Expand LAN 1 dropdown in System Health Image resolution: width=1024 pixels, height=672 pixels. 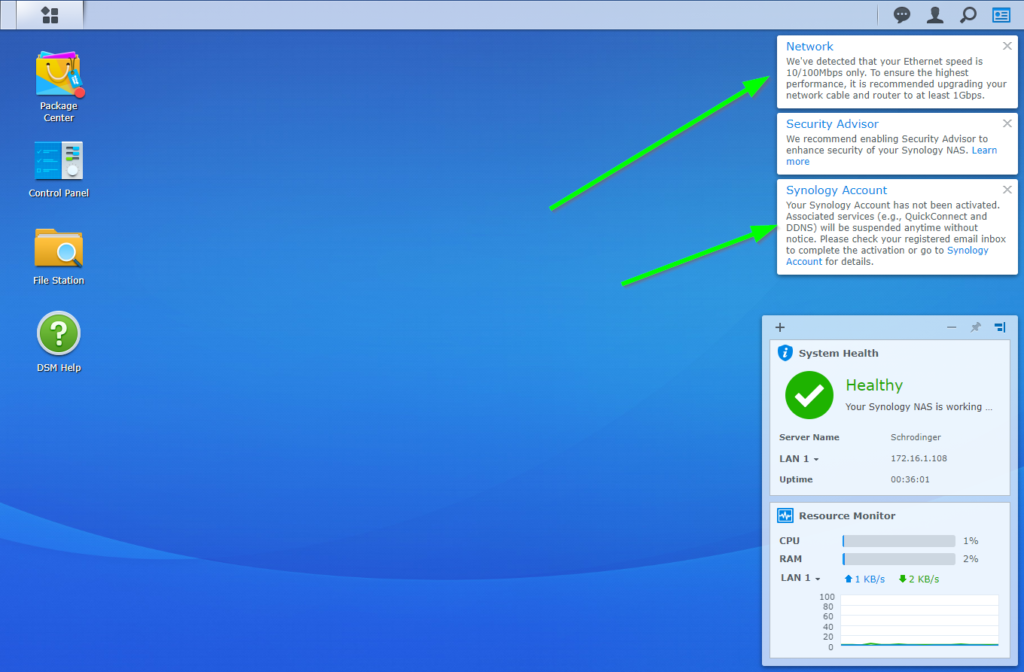pos(799,458)
